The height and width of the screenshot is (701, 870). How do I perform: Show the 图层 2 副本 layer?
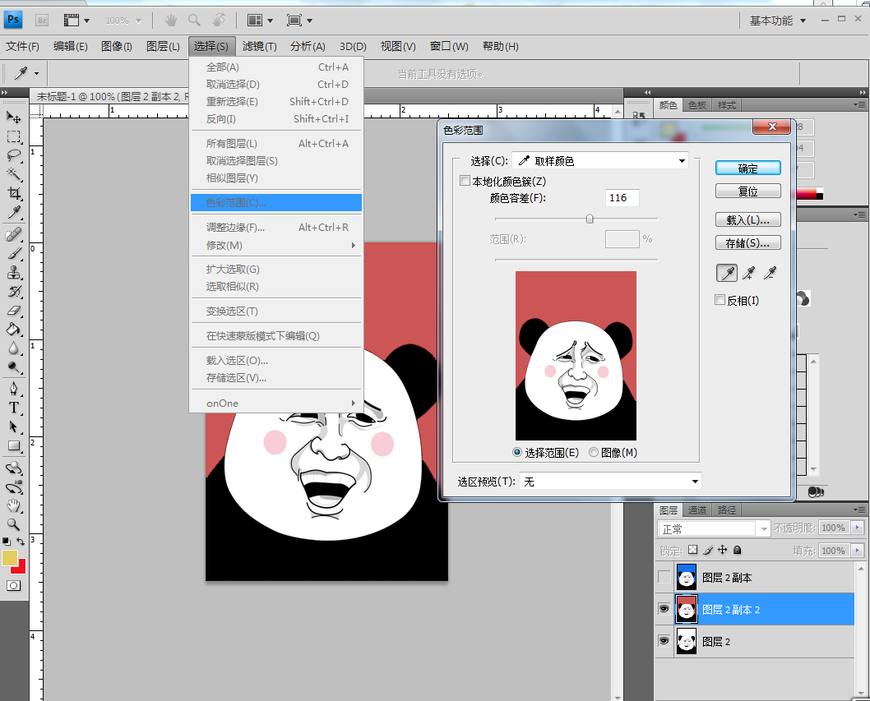(665, 577)
